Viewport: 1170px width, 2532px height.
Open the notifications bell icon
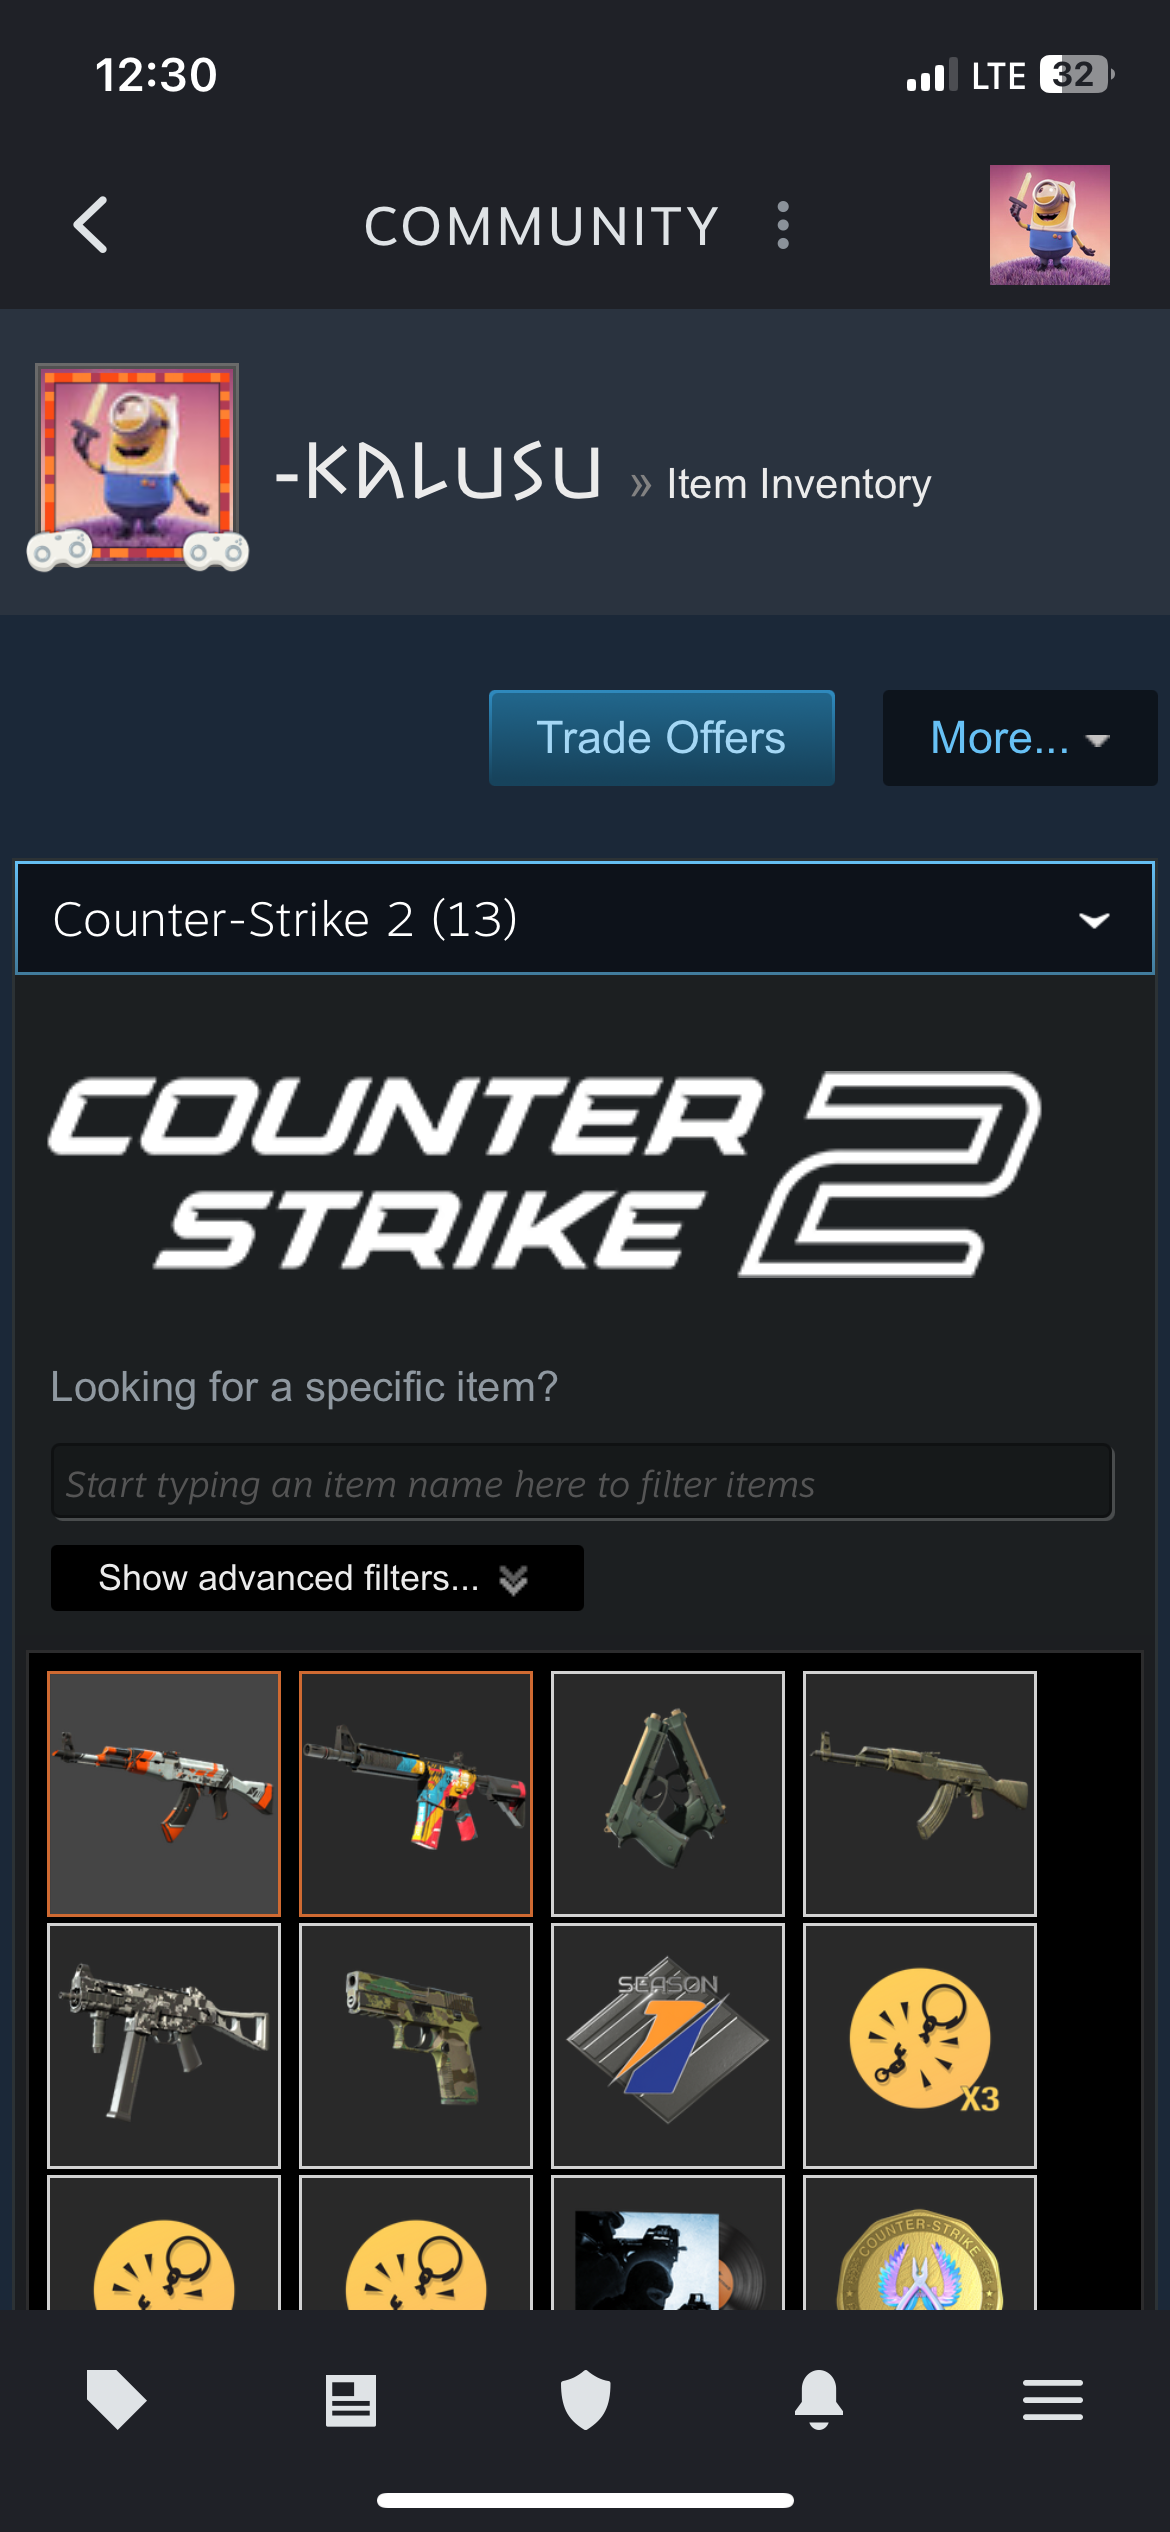[x=819, y=2399]
